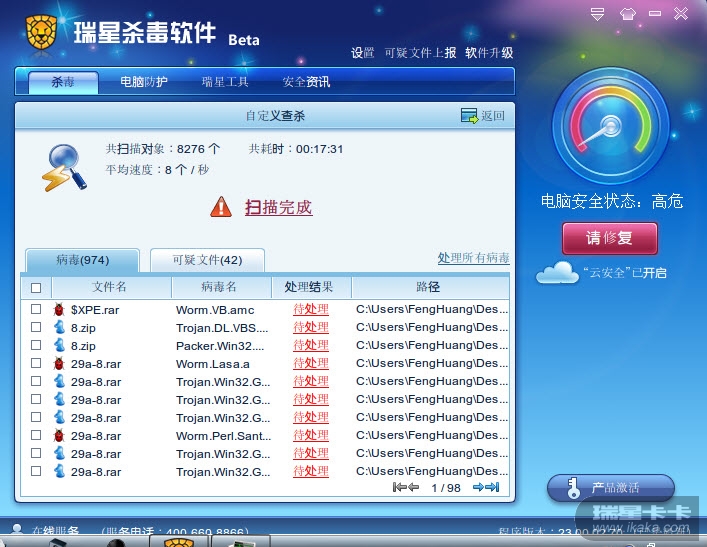
Task: Click the “云安全”已开启 status text
Action: pos(625,273)
